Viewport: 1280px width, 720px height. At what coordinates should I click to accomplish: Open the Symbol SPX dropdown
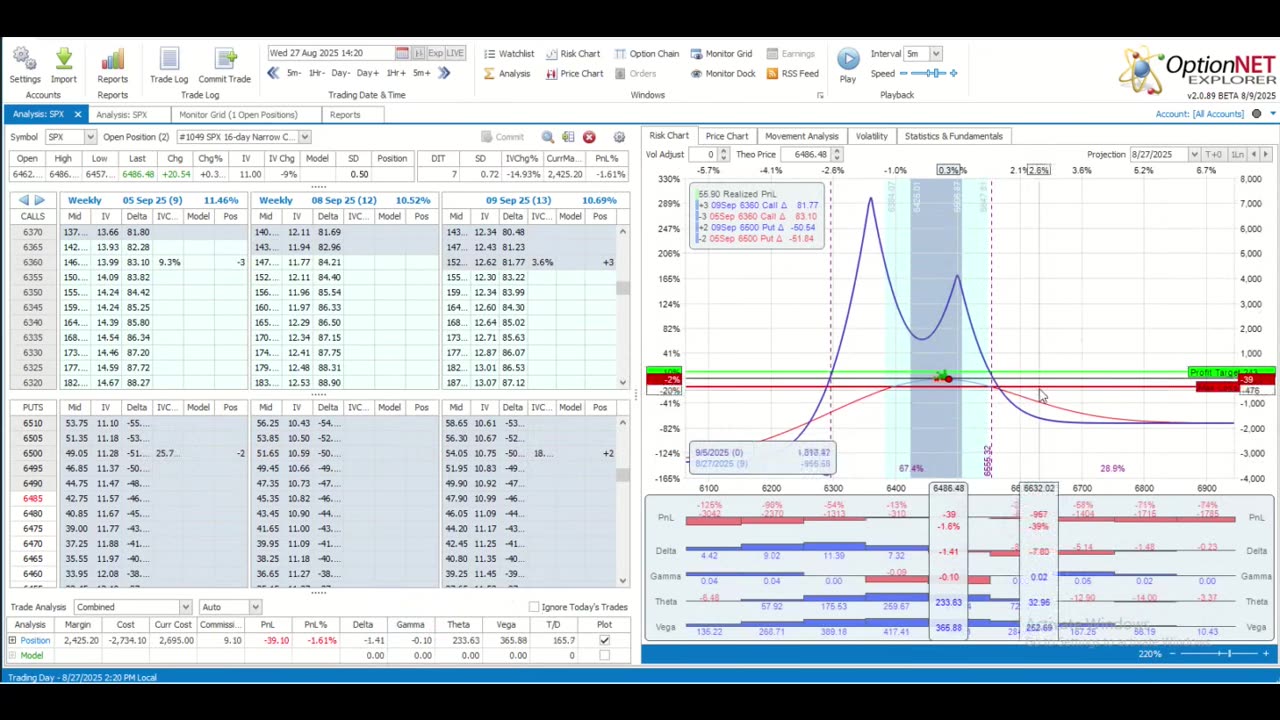click(90, 137)
